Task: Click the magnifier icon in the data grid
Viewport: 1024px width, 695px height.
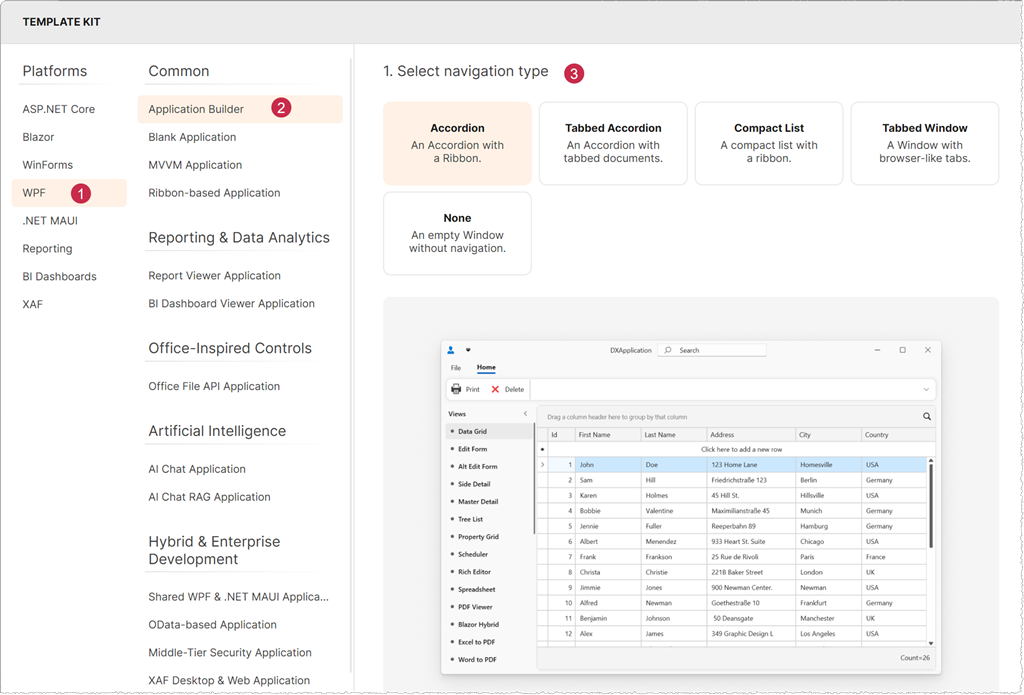Action: (926, 416)
